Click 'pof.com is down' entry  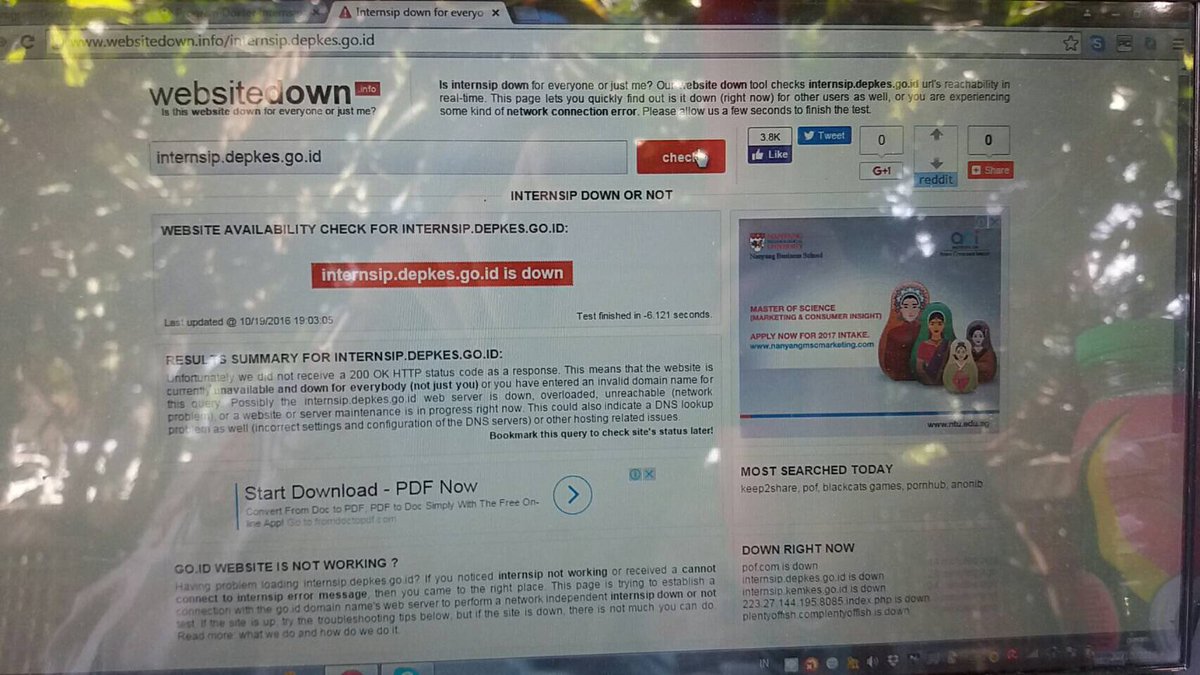(x=782, y=566)
